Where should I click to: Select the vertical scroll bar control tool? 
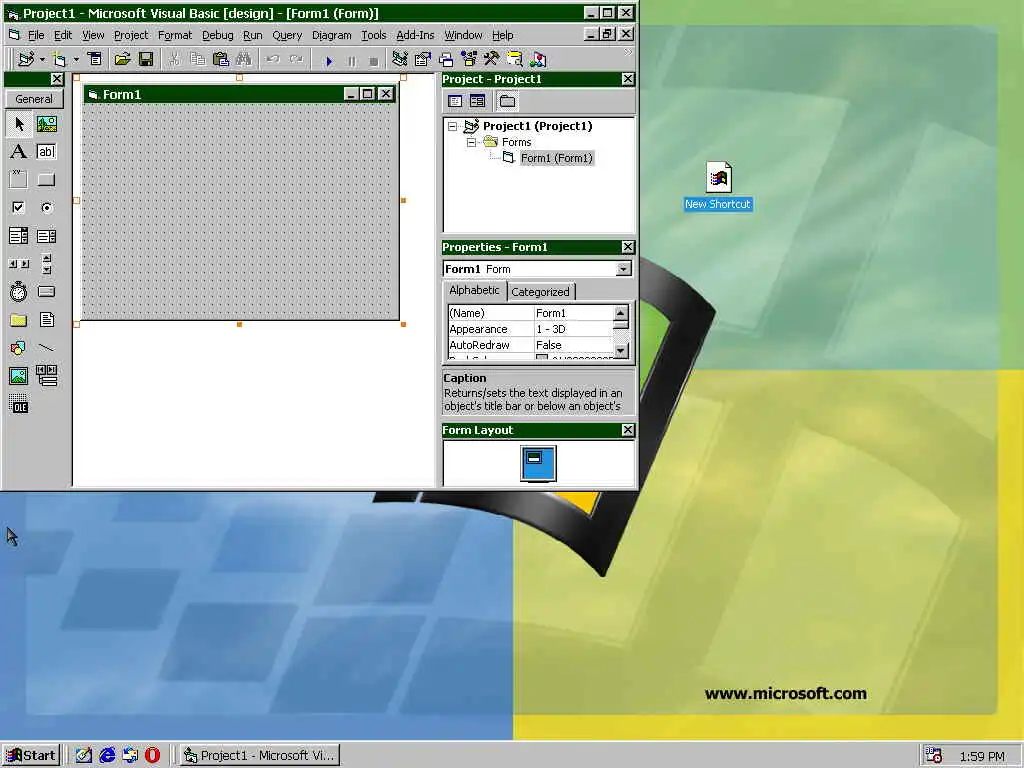pyautogui.click(x=46, y=264)
